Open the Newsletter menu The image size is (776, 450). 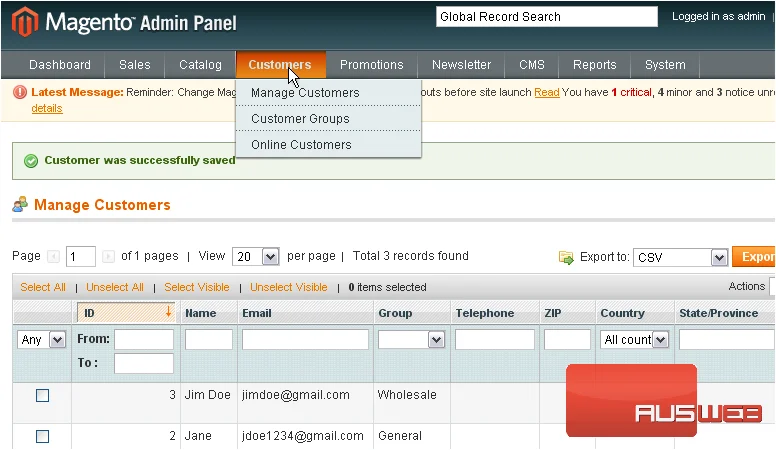point(461,65)
